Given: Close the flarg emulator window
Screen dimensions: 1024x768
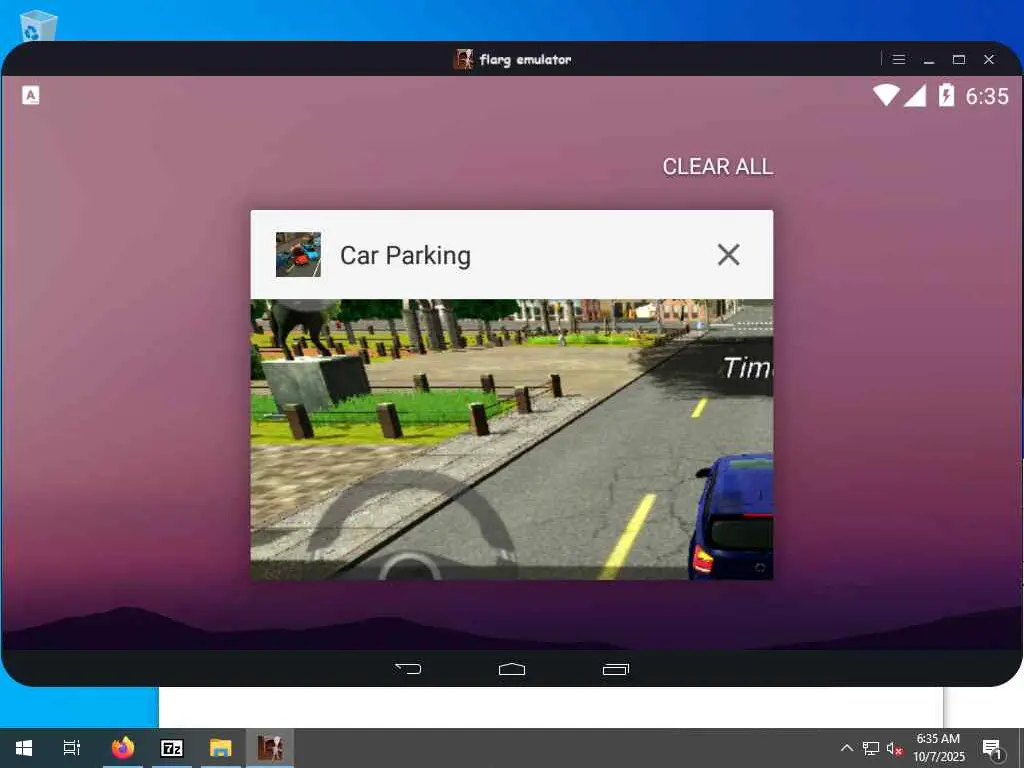Looking at the screenshot, I should point(989,59).
